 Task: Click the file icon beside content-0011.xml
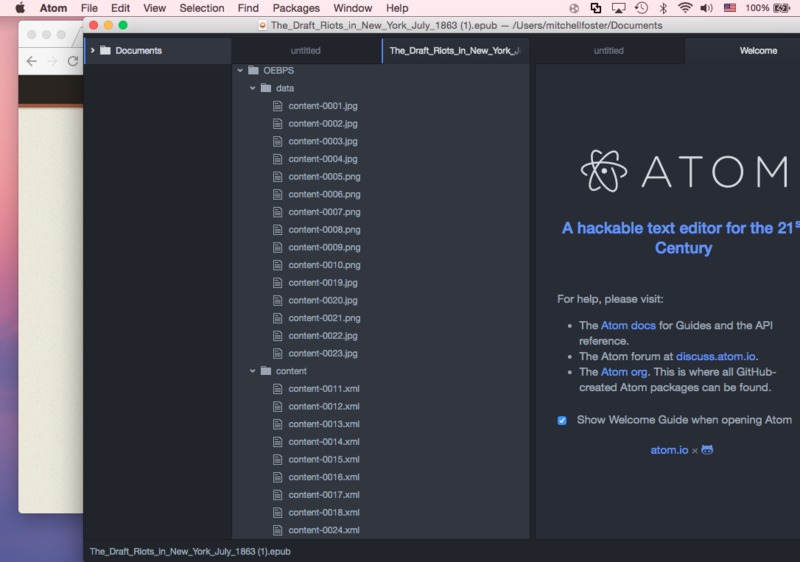[277, 389]
